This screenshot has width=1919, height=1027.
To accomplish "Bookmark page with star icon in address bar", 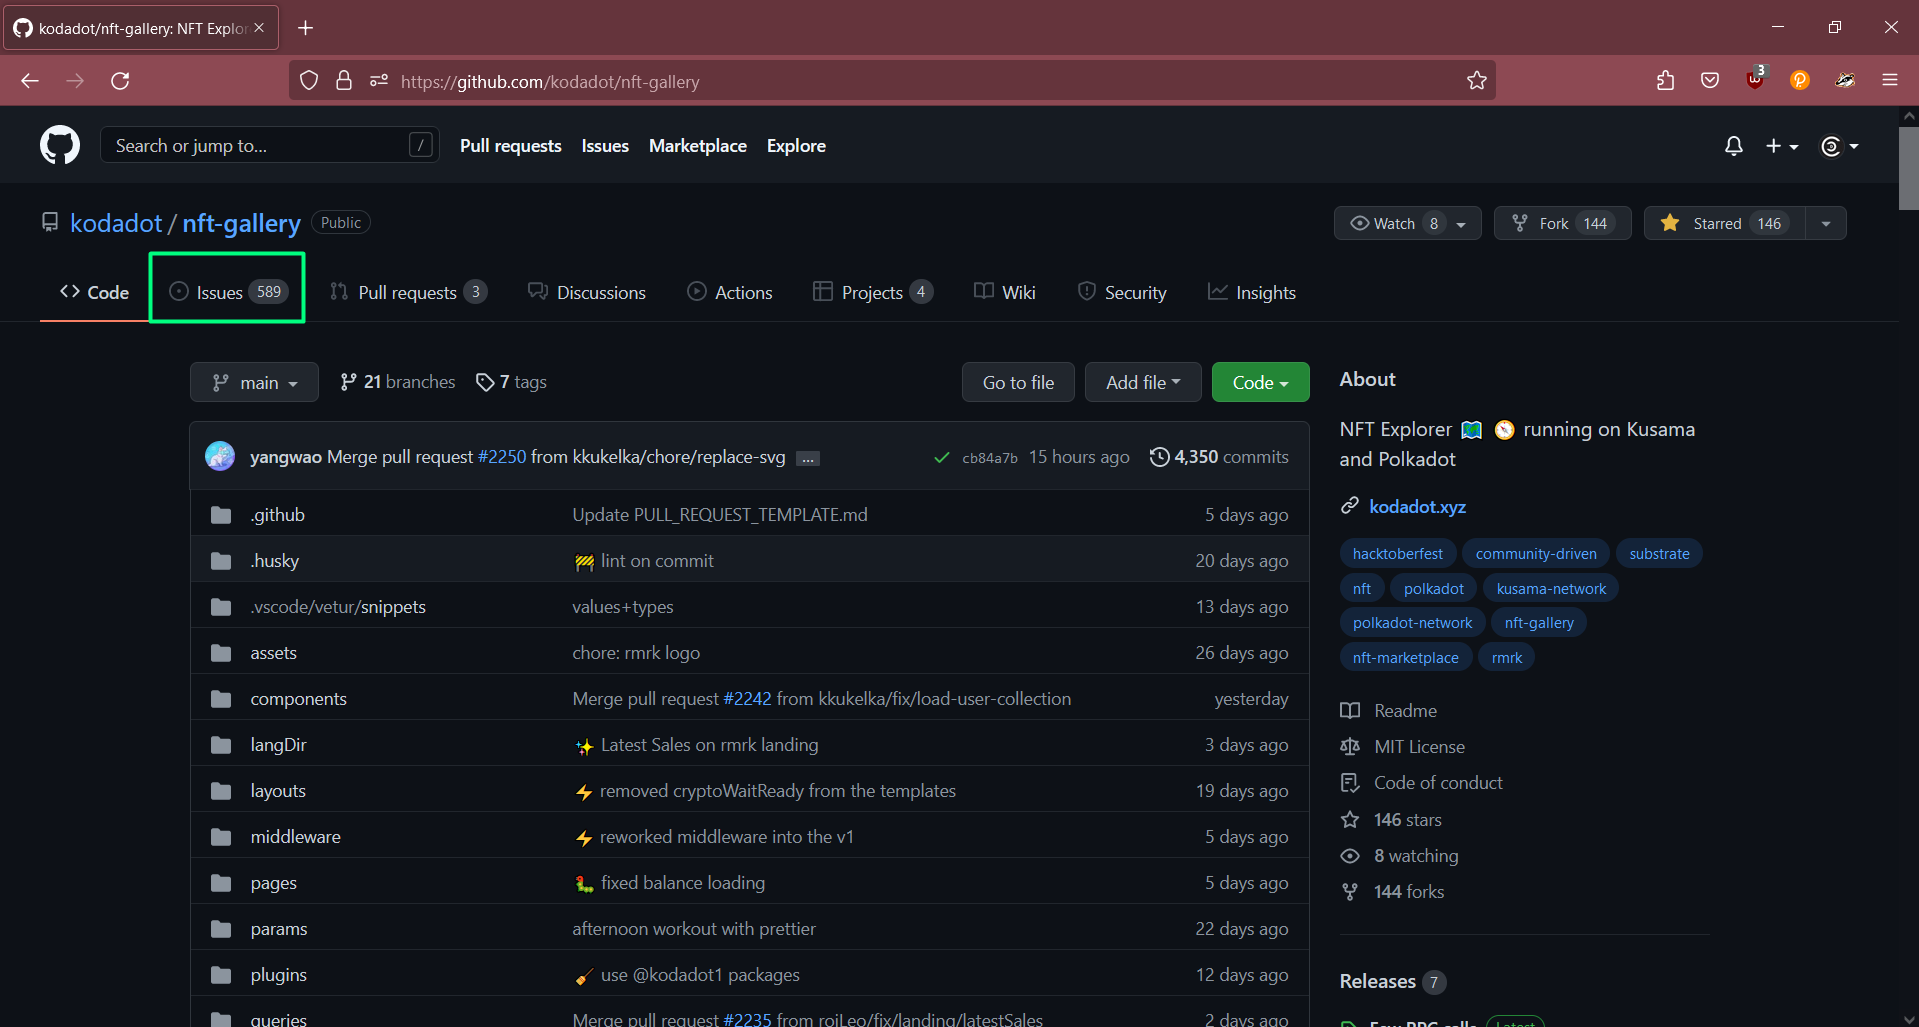I will (x=1476, y=81).
